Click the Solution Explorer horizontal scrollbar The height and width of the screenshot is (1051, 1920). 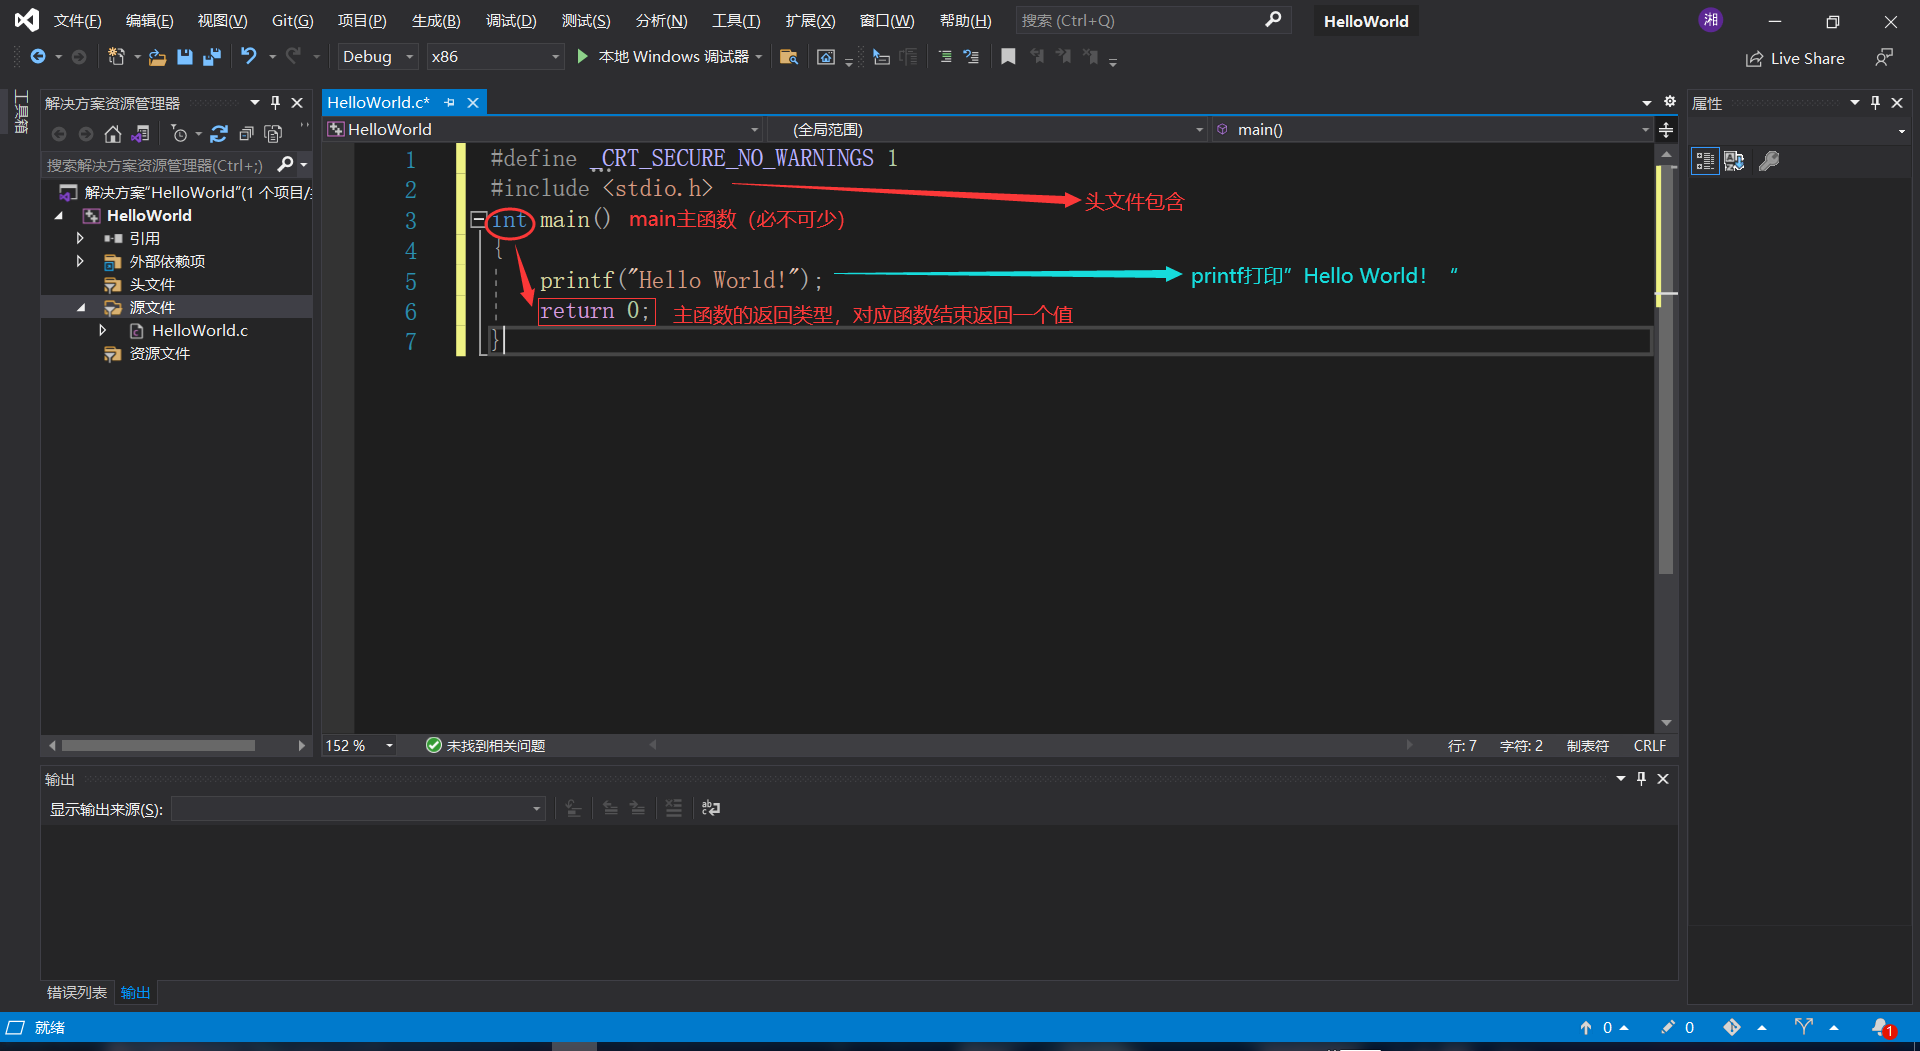pyautogui.click(x=158, y=746)
